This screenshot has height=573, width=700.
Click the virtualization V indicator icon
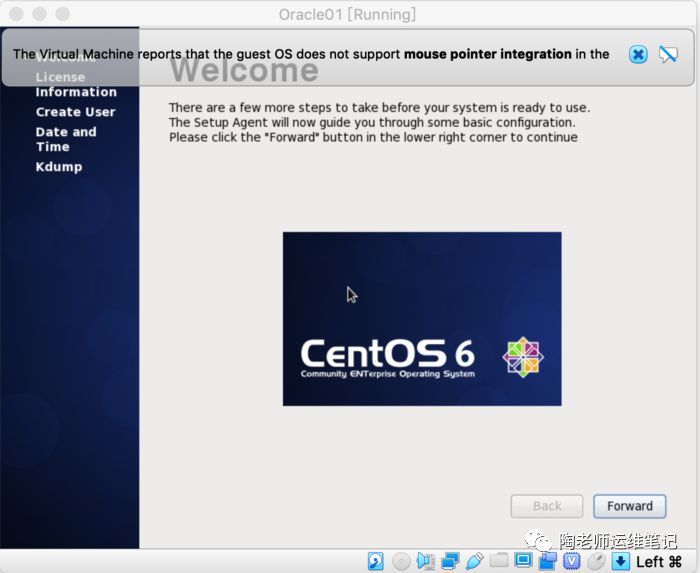coord(571,561)
